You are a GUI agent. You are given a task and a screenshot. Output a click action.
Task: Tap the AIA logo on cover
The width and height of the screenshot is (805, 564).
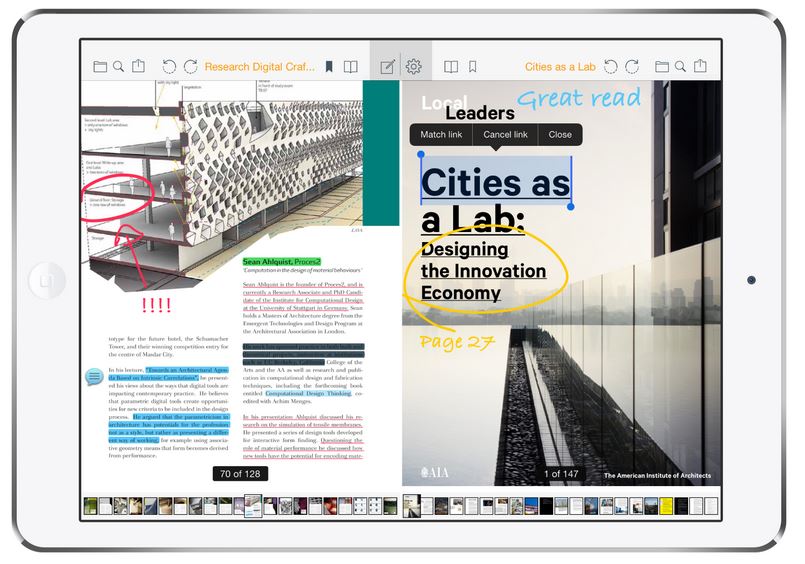click(x=434, y=473)
